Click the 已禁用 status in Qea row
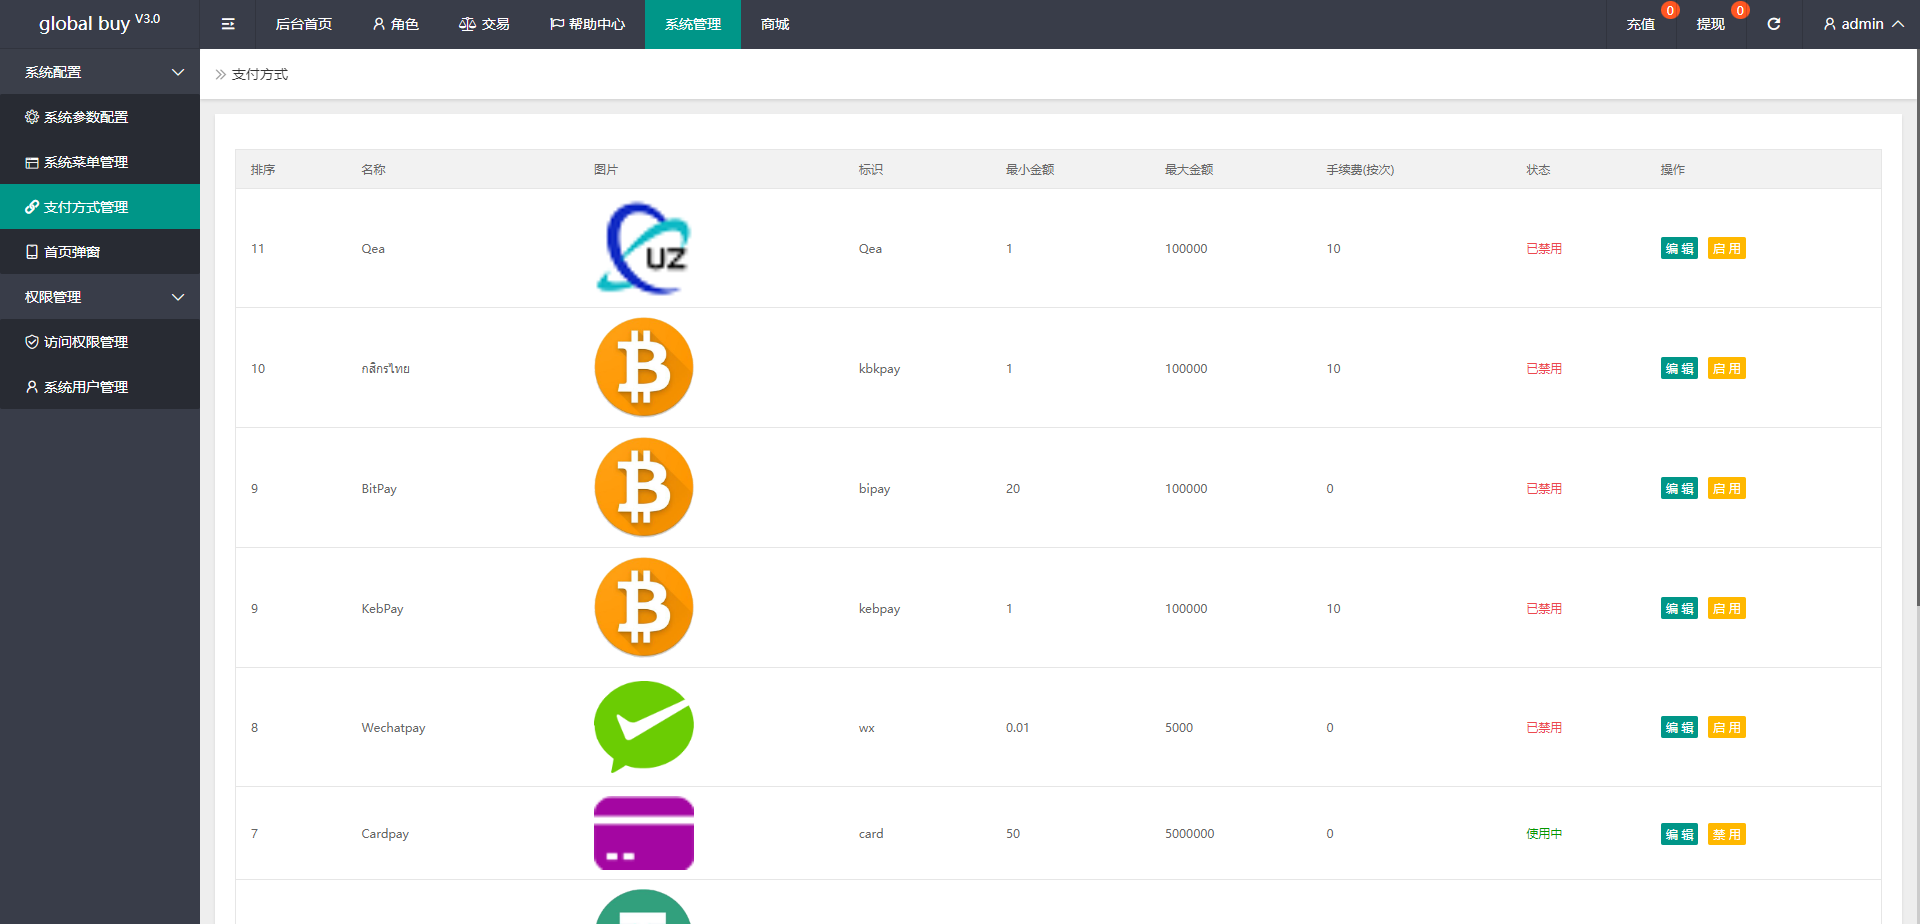The width and height of the screenshot is (1920, 924). (x=1544, y=248)
